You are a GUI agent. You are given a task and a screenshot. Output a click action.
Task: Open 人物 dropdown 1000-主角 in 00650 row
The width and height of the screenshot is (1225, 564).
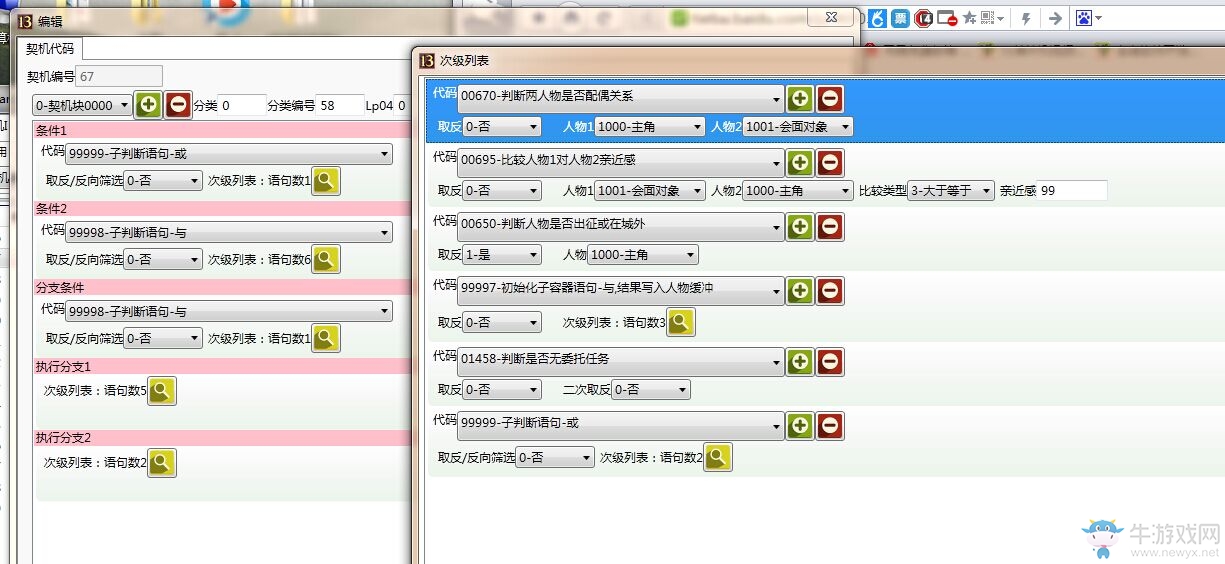643,255
